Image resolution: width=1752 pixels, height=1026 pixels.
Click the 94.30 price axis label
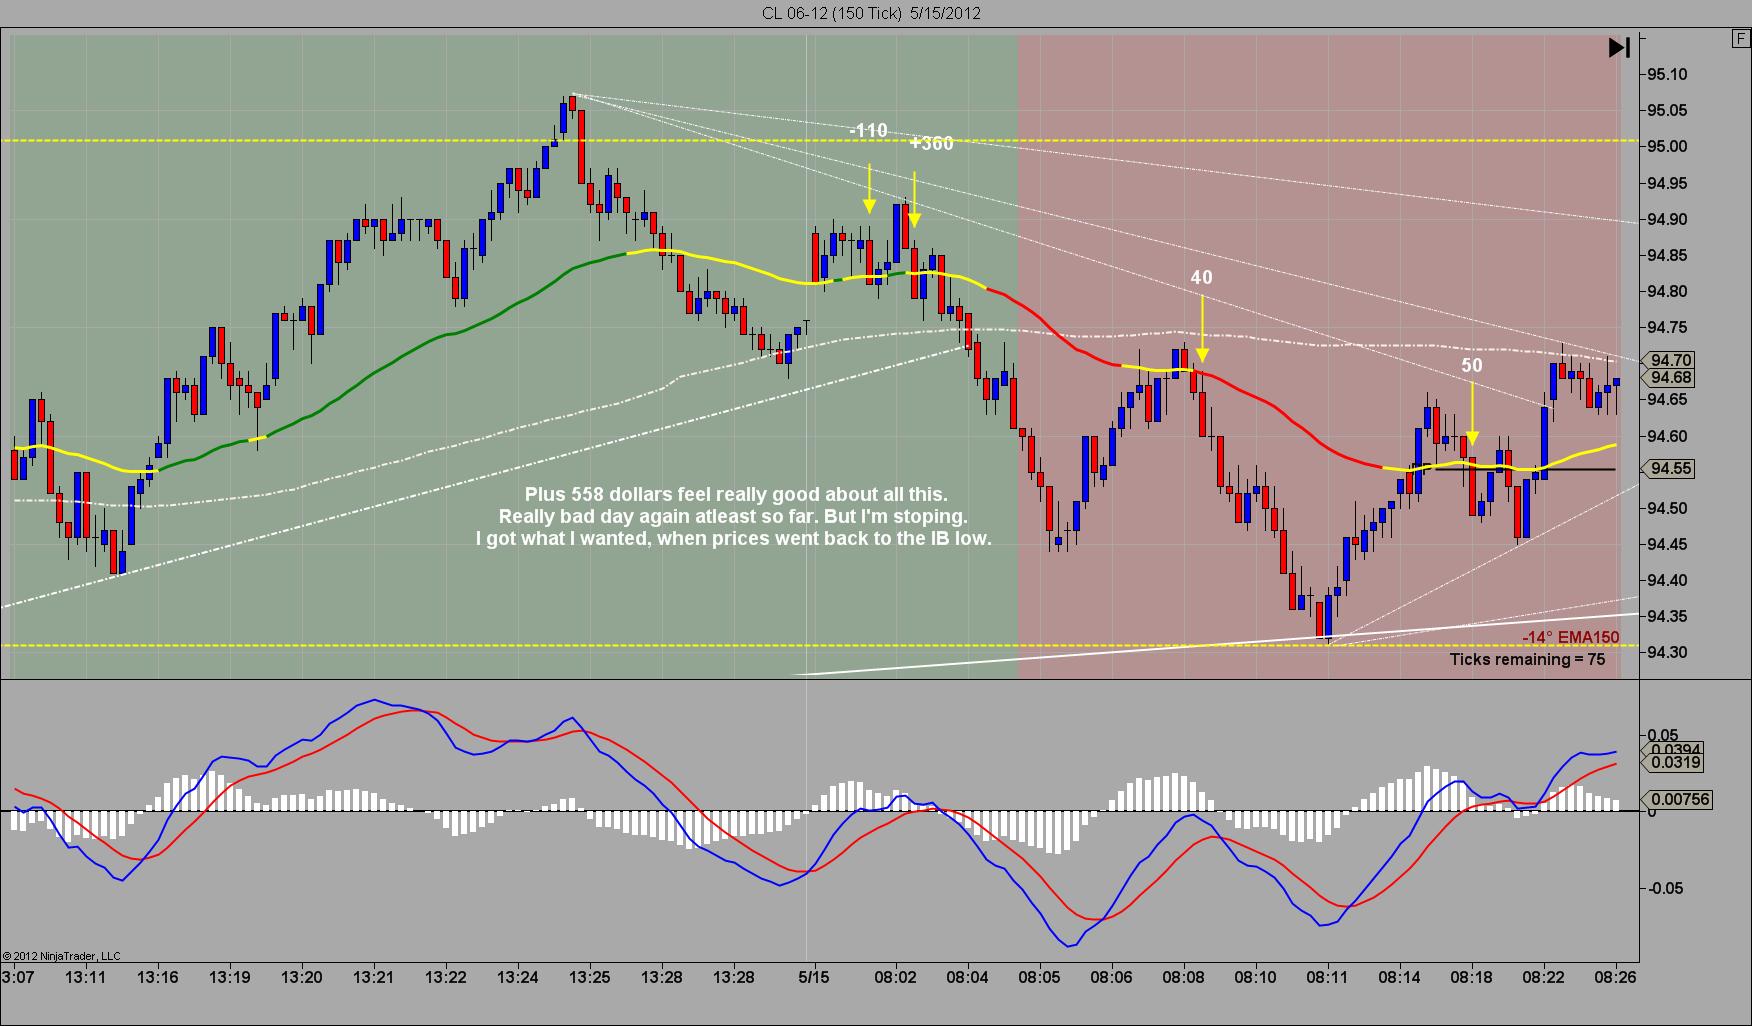tap(1666, 653)
